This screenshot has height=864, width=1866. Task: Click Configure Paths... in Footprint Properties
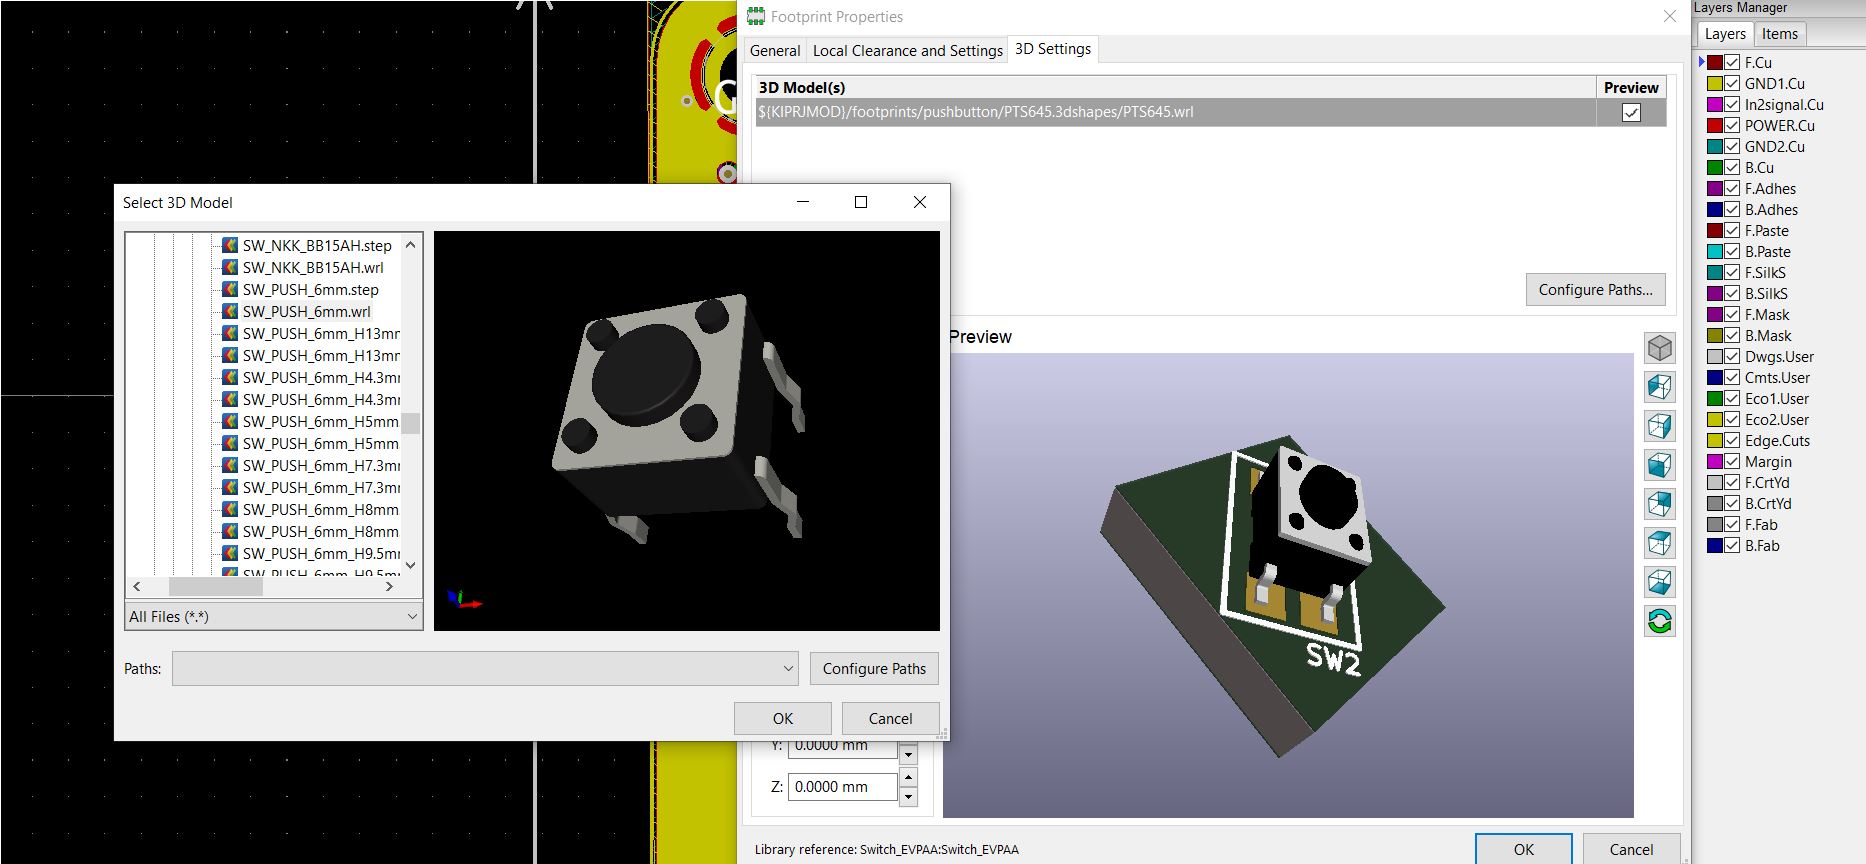pos(1595,290)
